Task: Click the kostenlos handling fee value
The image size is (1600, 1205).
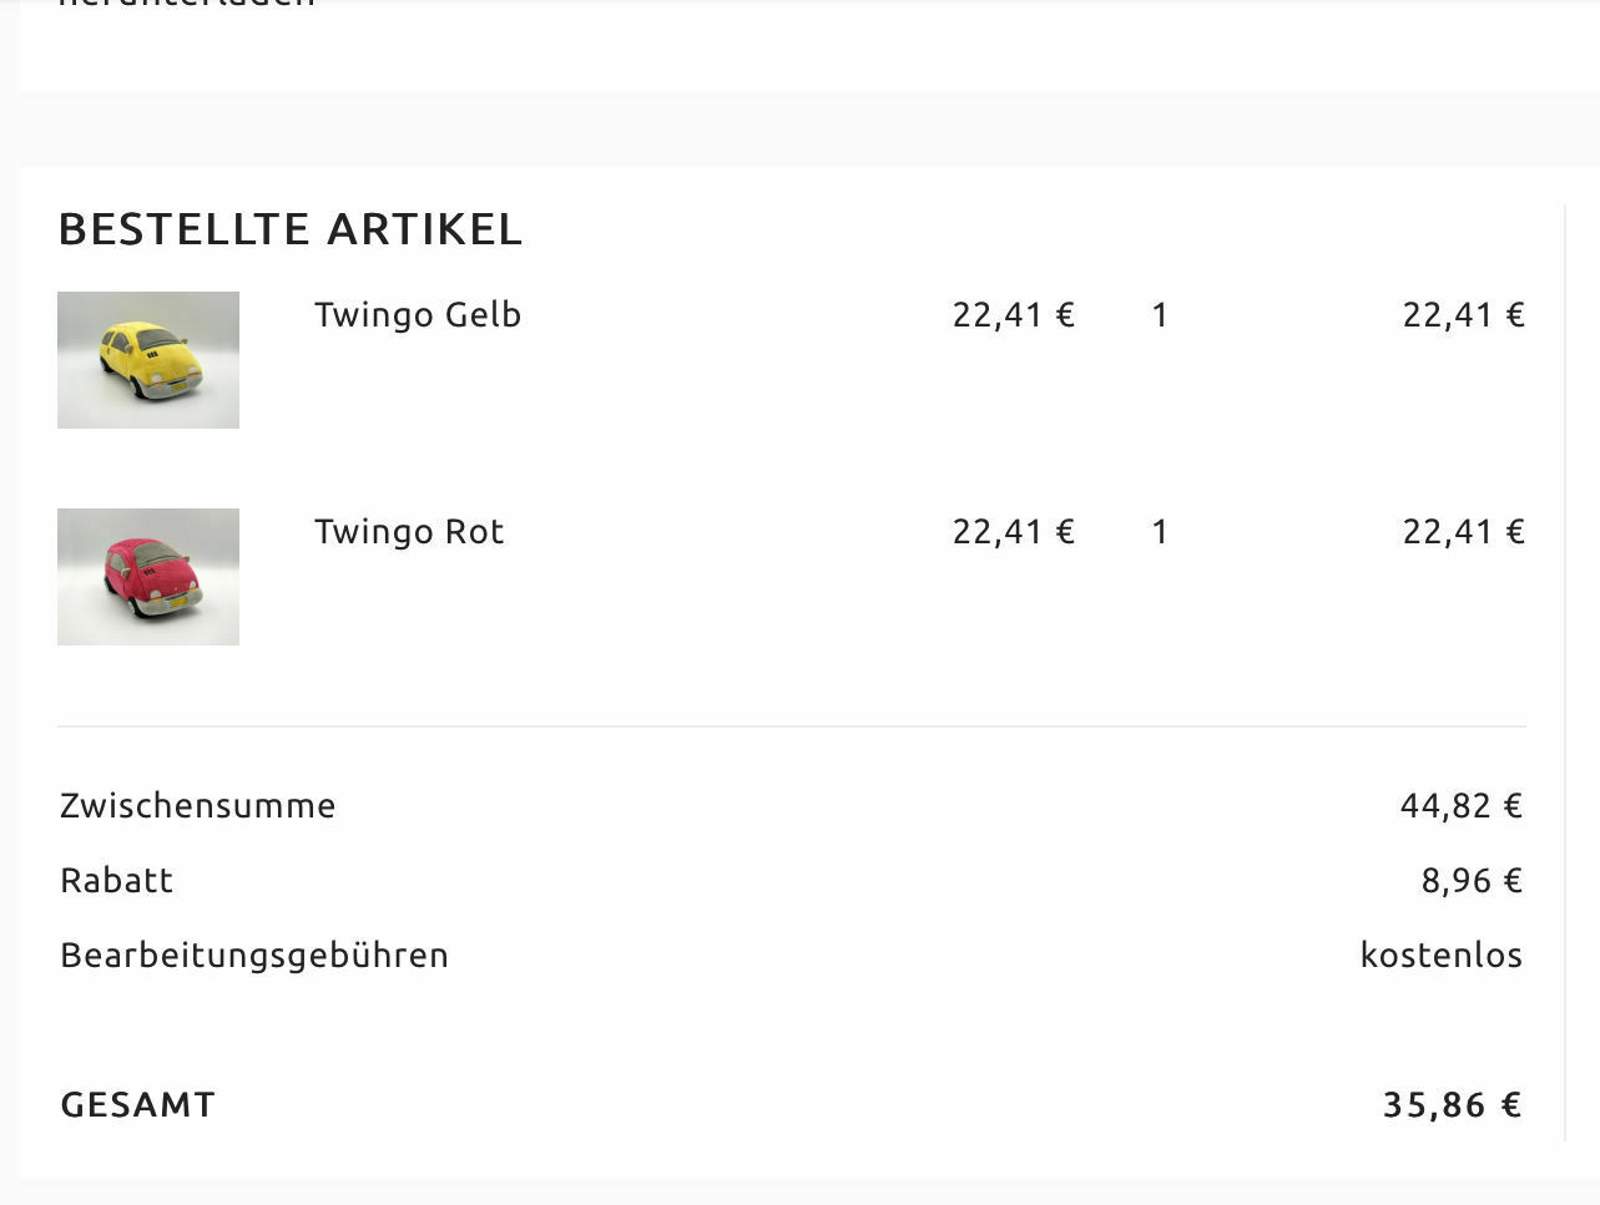Action: (x=1441, y=956)
